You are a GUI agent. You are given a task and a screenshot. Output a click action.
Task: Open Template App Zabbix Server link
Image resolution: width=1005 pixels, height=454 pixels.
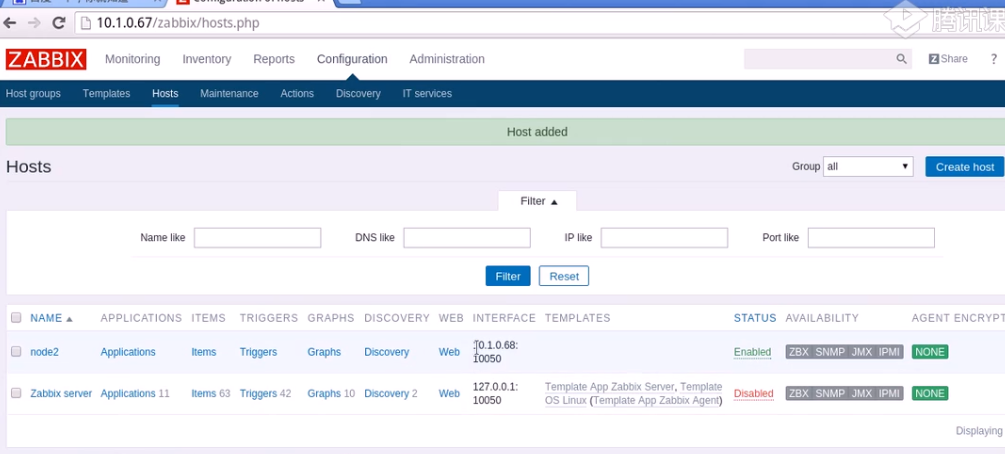[x=610, y=387]
